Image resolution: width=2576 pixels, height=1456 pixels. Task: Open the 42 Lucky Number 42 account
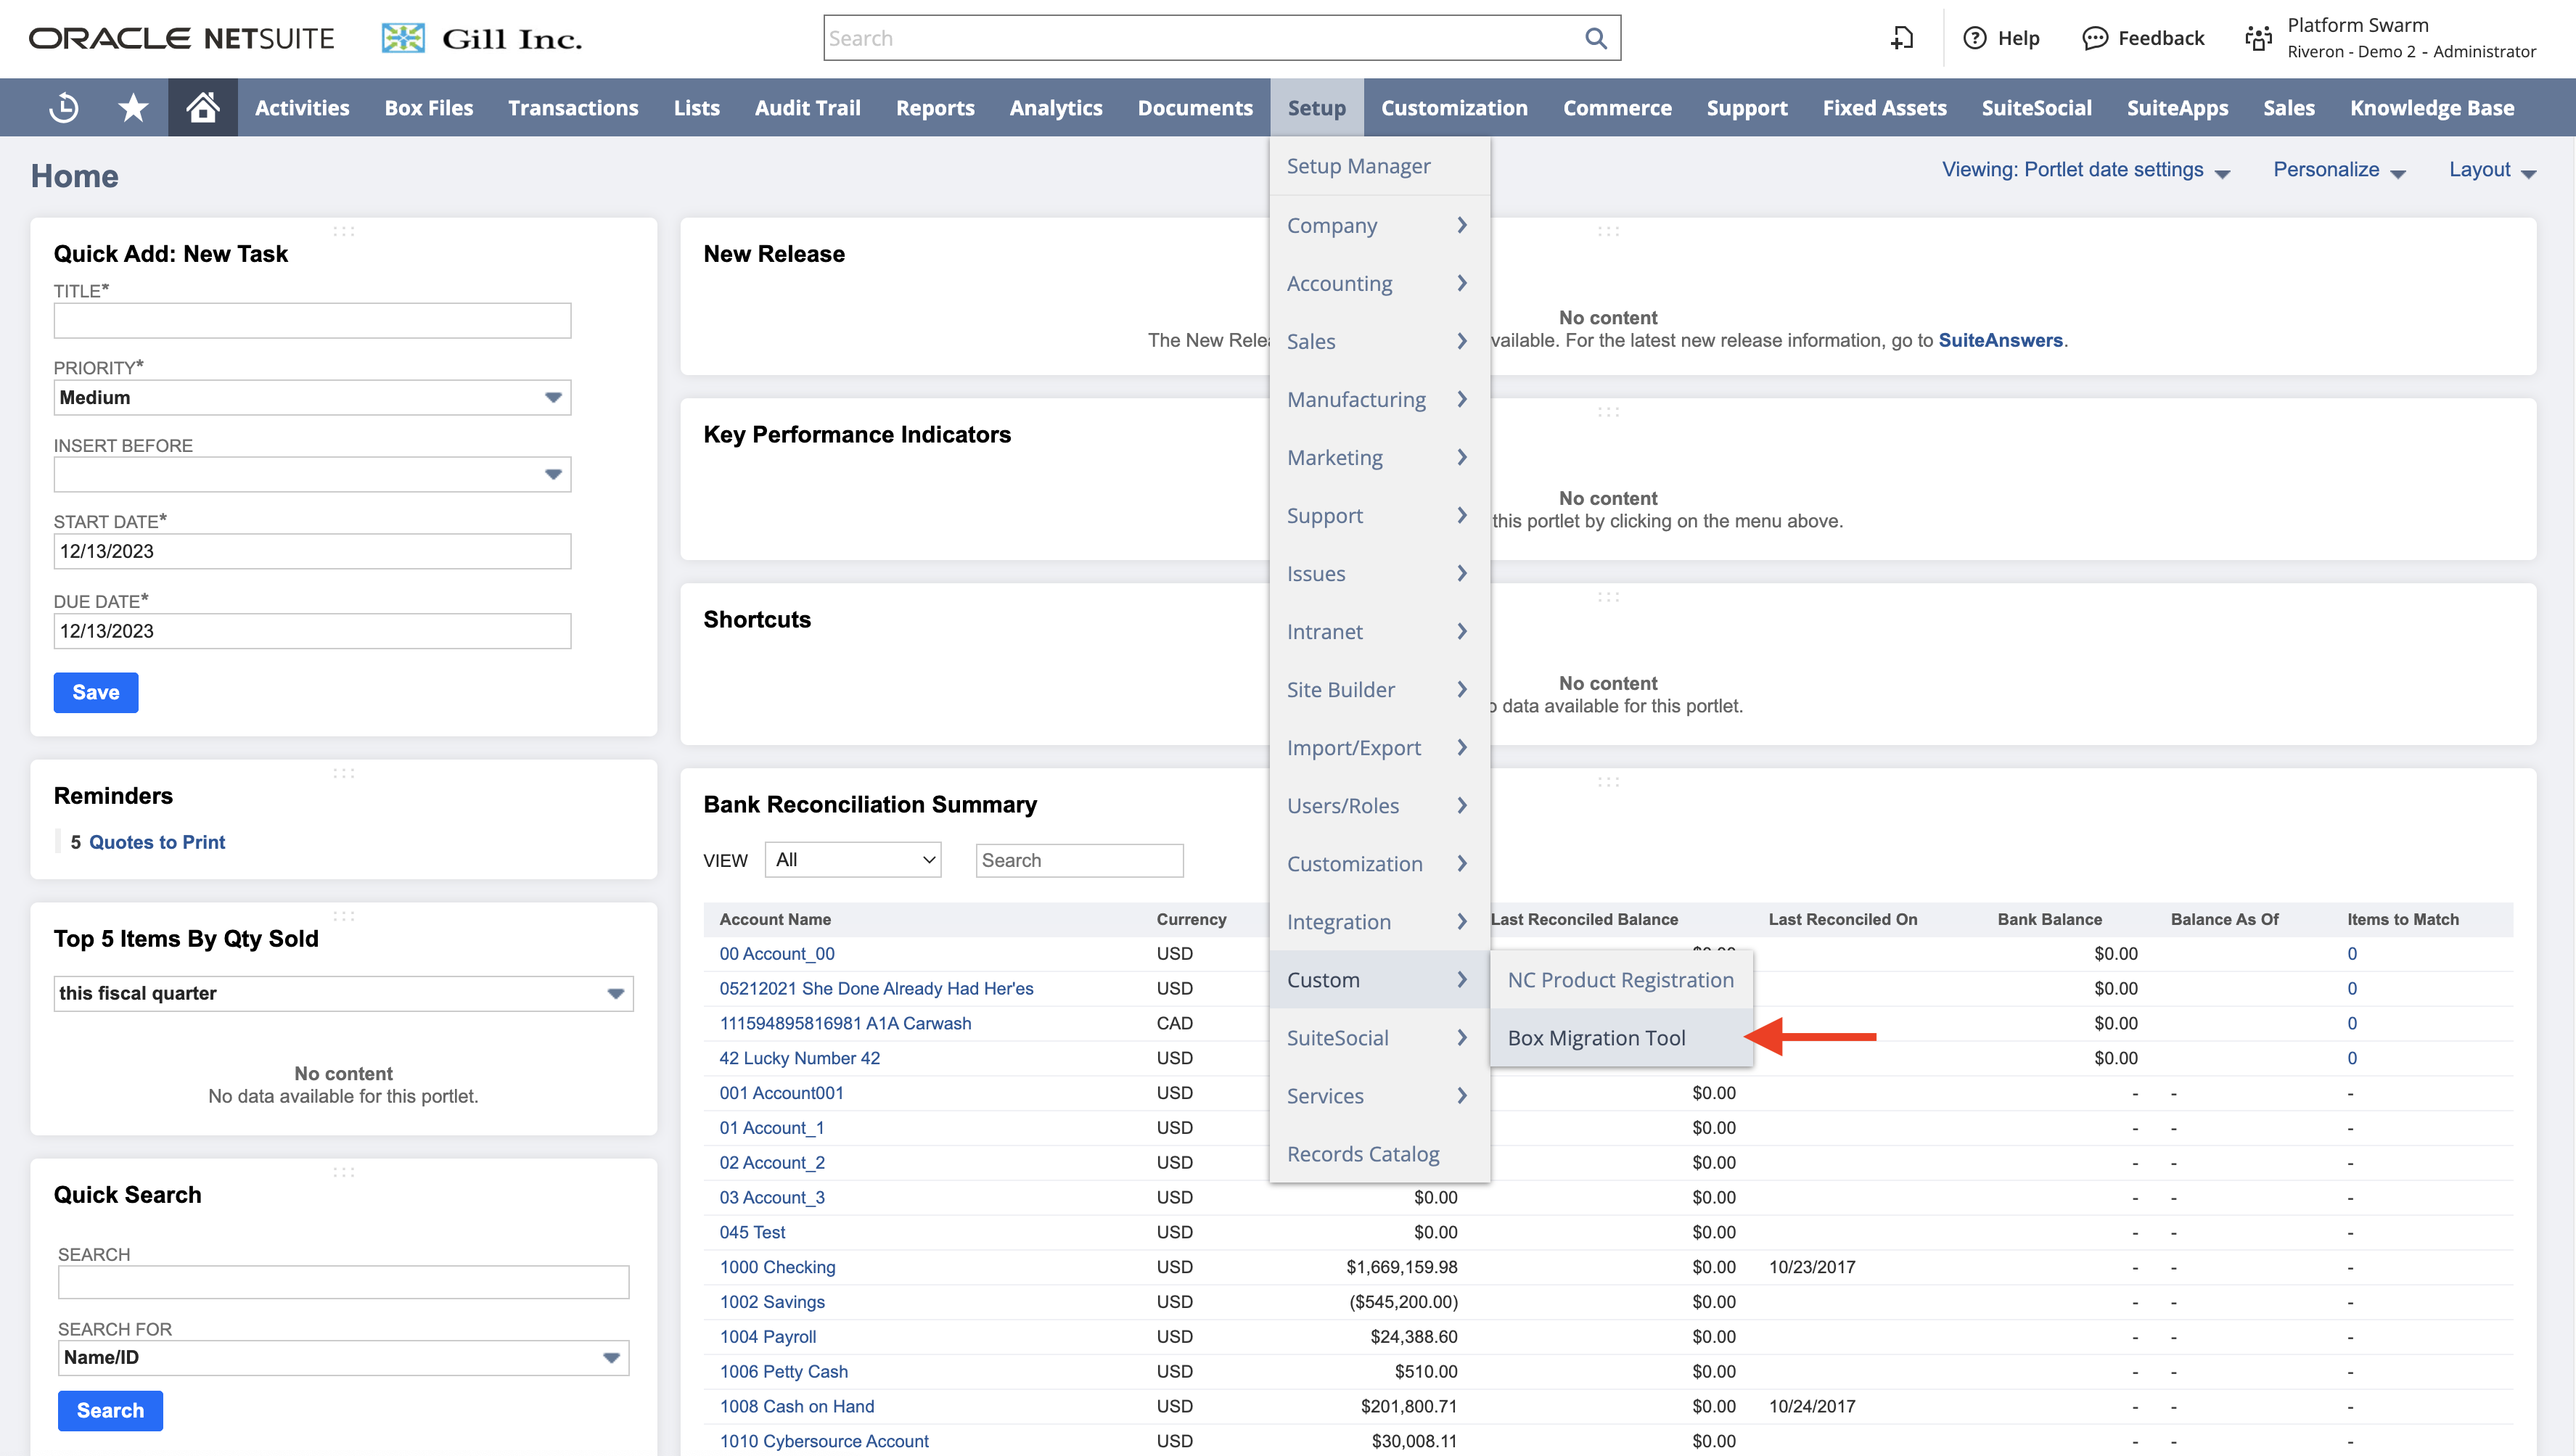click(x=799, y=1058)
